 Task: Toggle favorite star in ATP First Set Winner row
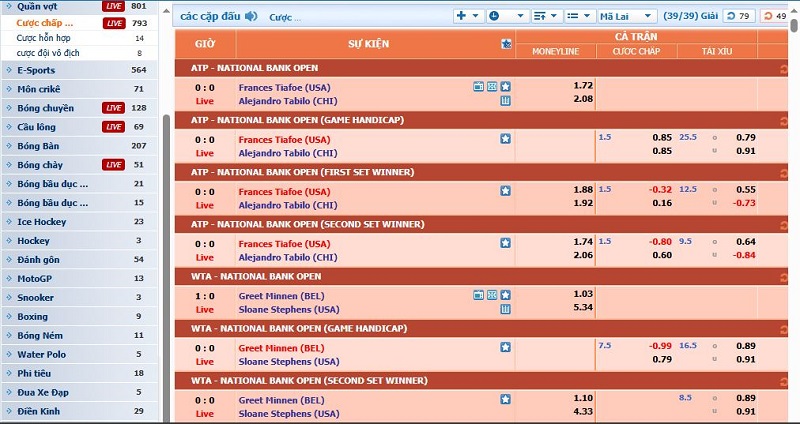(x=505, y=191)
